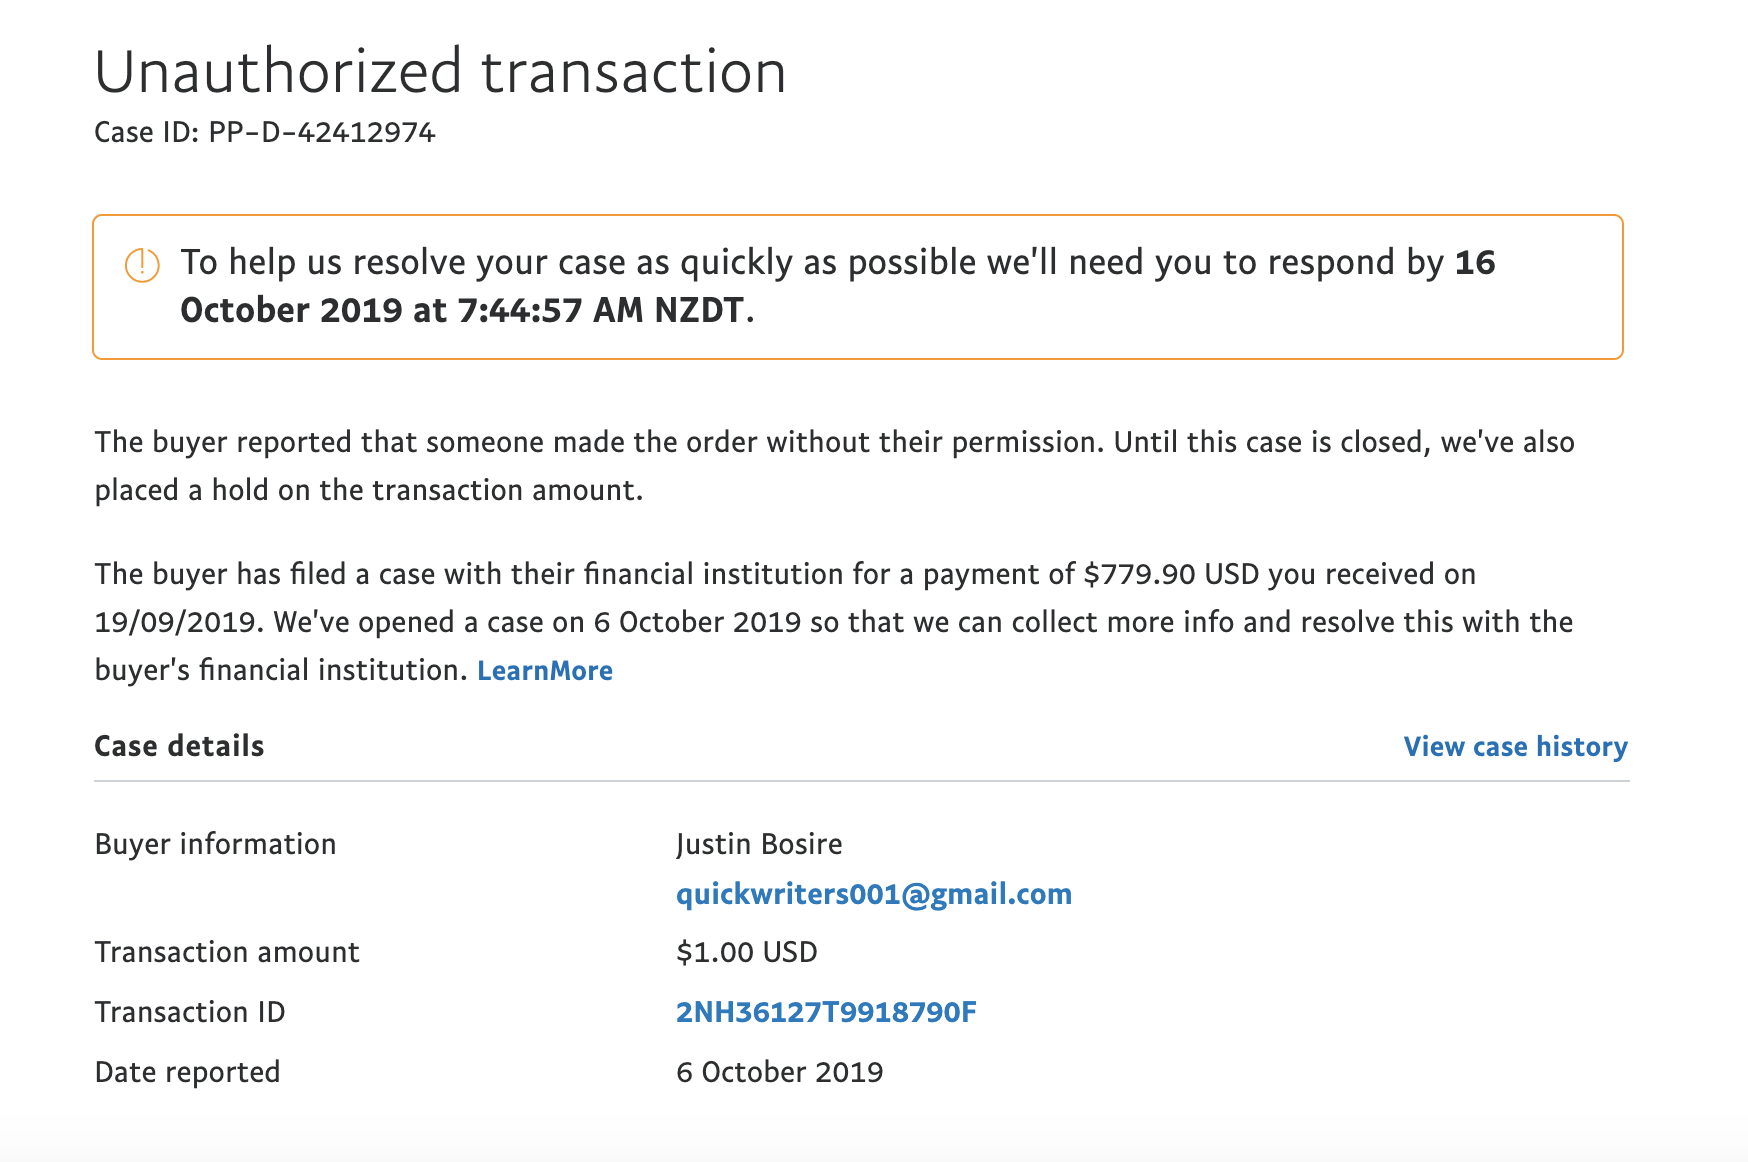Click the buyer email quickwriters001@gmail.com
The width and height of the screenshot is (1748, 1162).
(x=873, y=894)
